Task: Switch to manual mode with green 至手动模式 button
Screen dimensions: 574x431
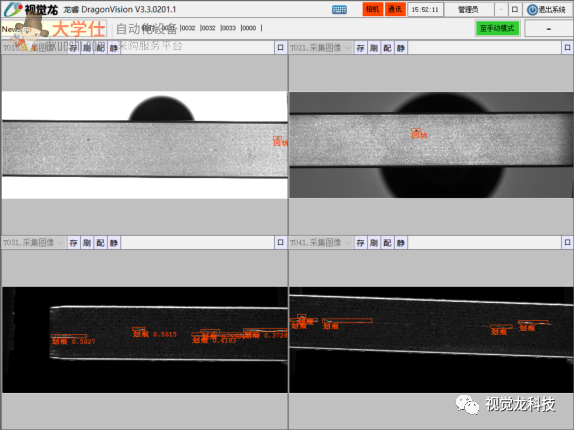Action: click(x=497, y=28)
